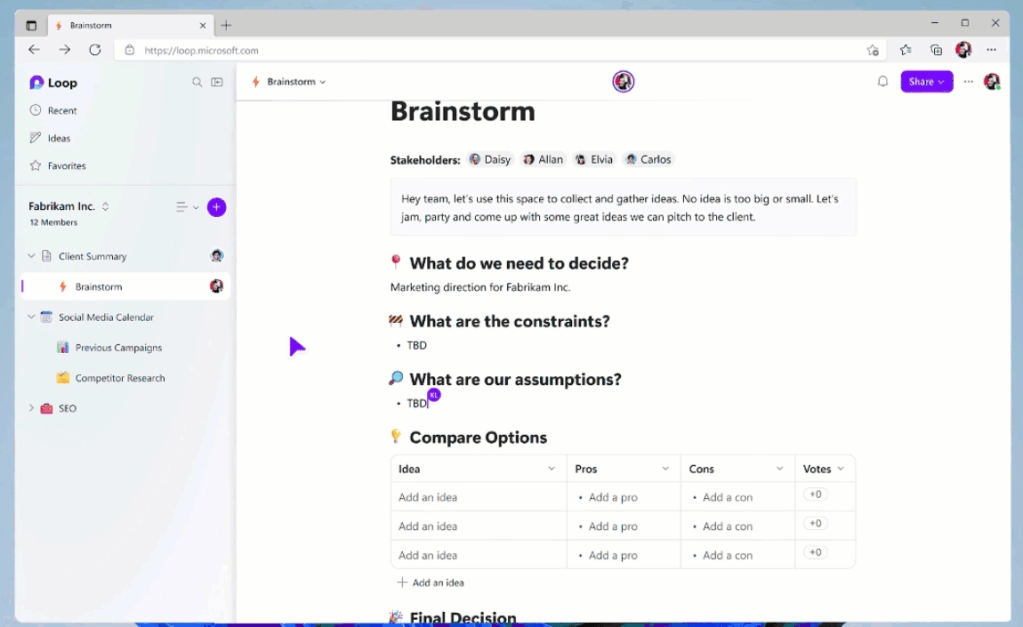
Task: Expand the SEO tree item
Action: [x=31, y=408]
